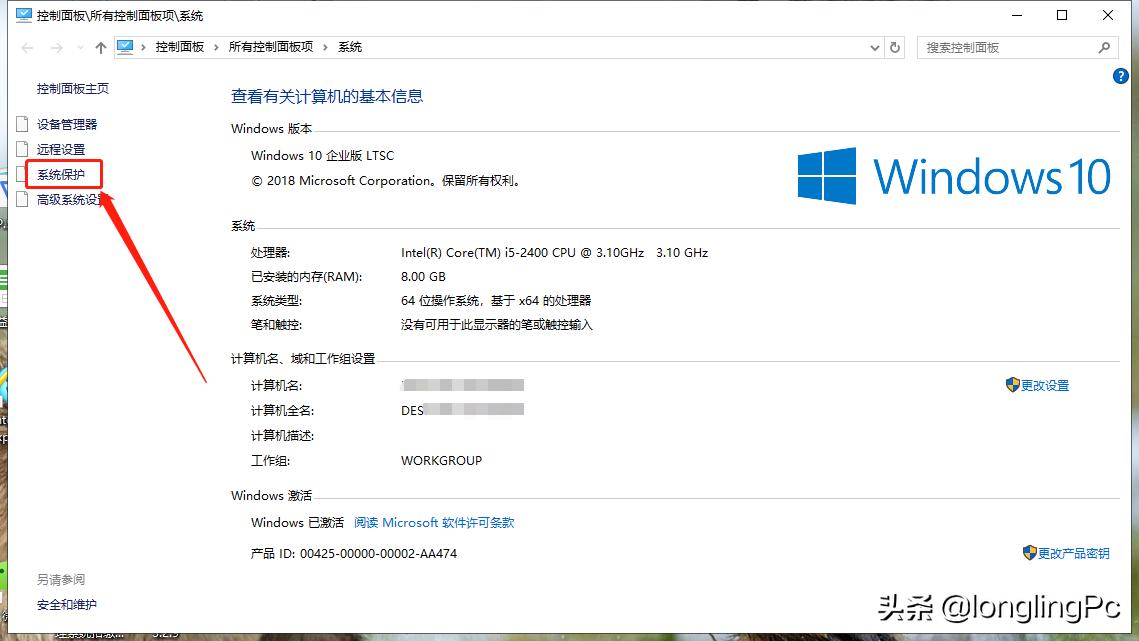Click the search magnifier icon
The height and width of the screenshot is (641, 1139).
point(1103,47)
